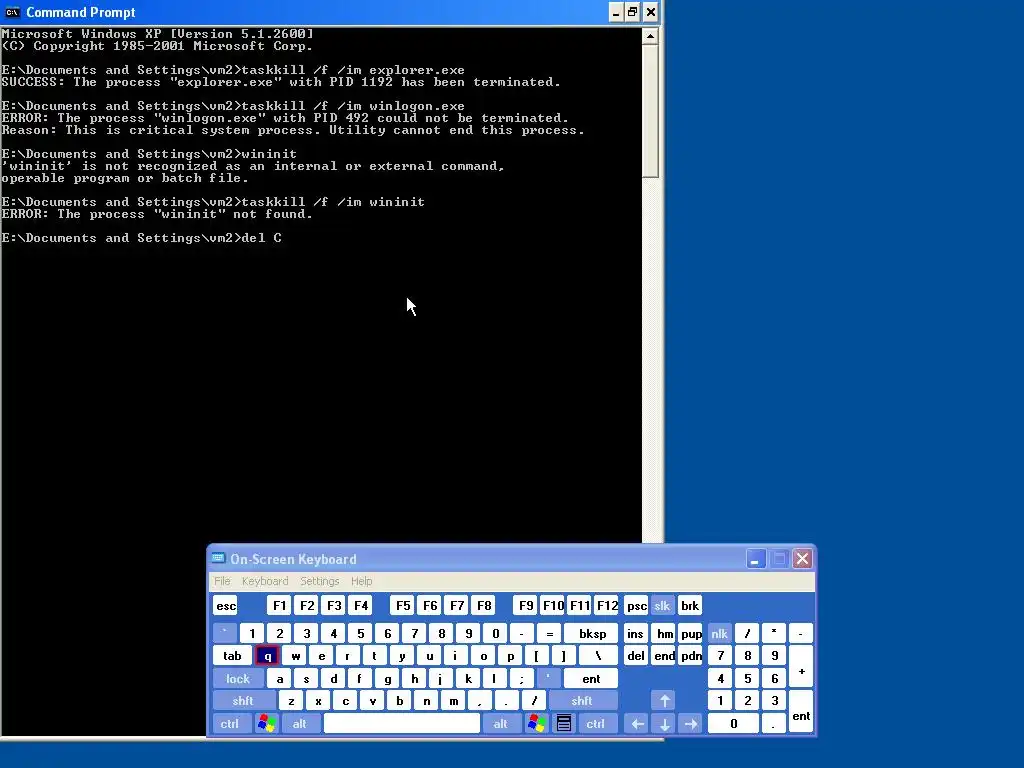Click the top row 7 key
Image resolution: width=1024 pixels, height=768 pixels.
pyautogui.click(x=414, y=633)
